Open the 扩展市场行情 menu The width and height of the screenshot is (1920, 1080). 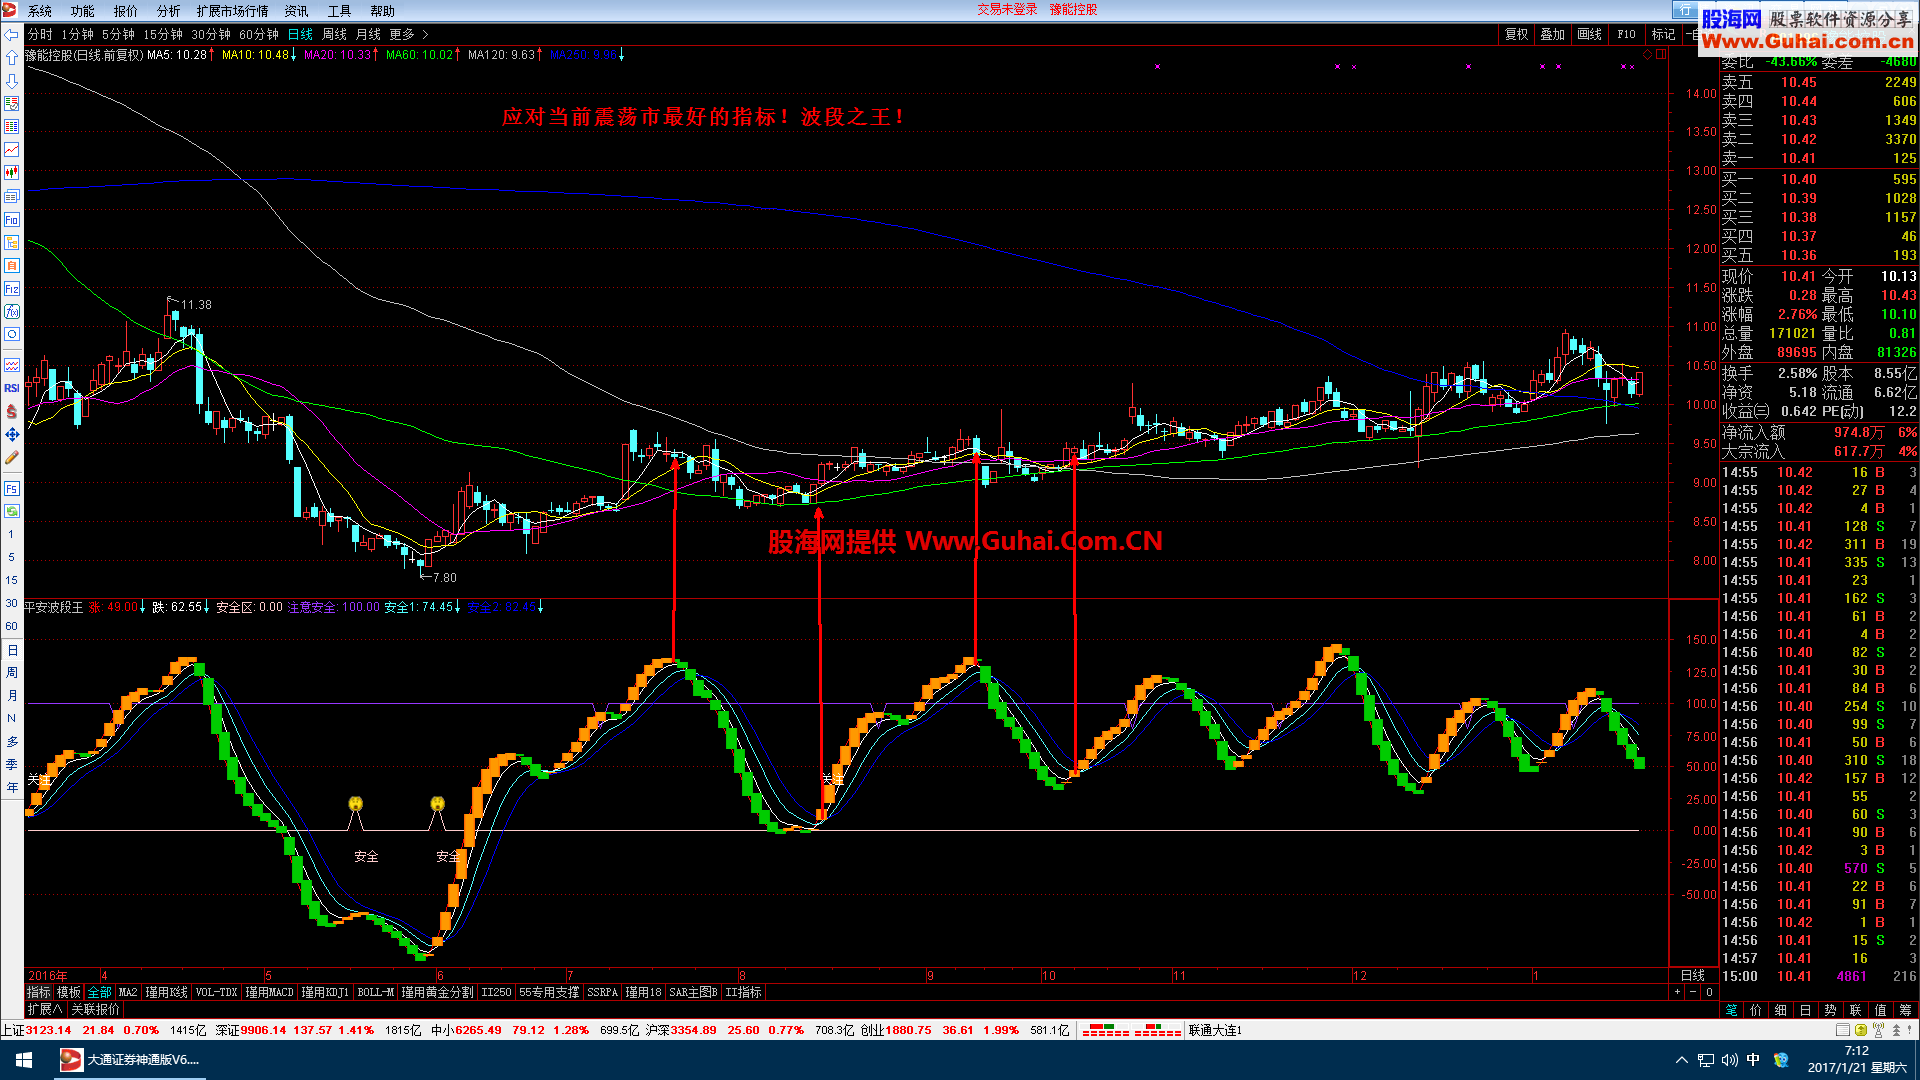pos(233,11)
